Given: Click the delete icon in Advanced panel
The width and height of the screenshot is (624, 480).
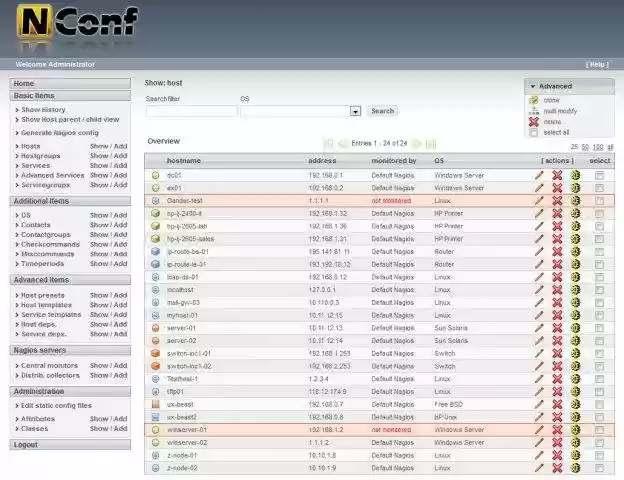Looking at the screenshot, I should coord(534,122).
